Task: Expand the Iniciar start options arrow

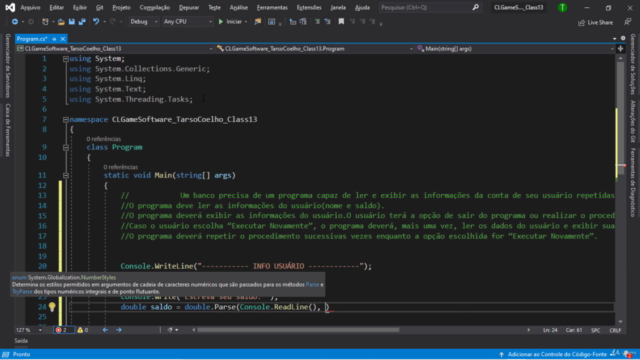Action: pyautogui.click(x=246, y=22)
